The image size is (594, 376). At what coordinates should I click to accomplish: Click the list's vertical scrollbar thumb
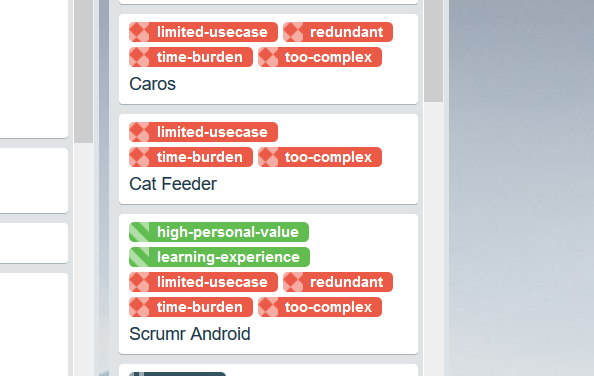pyautogui.click(x=433, y=51)
